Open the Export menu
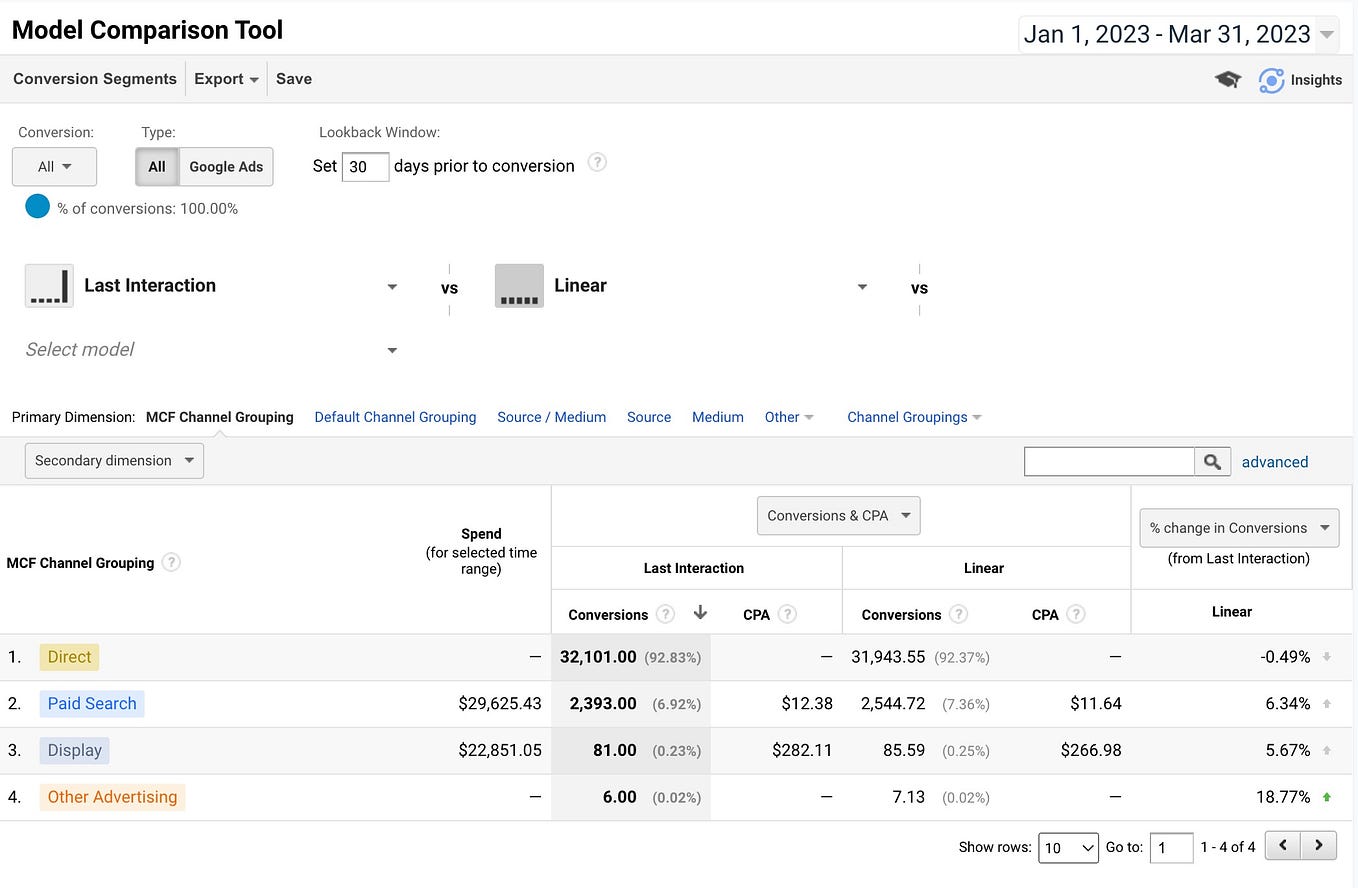 tap(225, 79)
